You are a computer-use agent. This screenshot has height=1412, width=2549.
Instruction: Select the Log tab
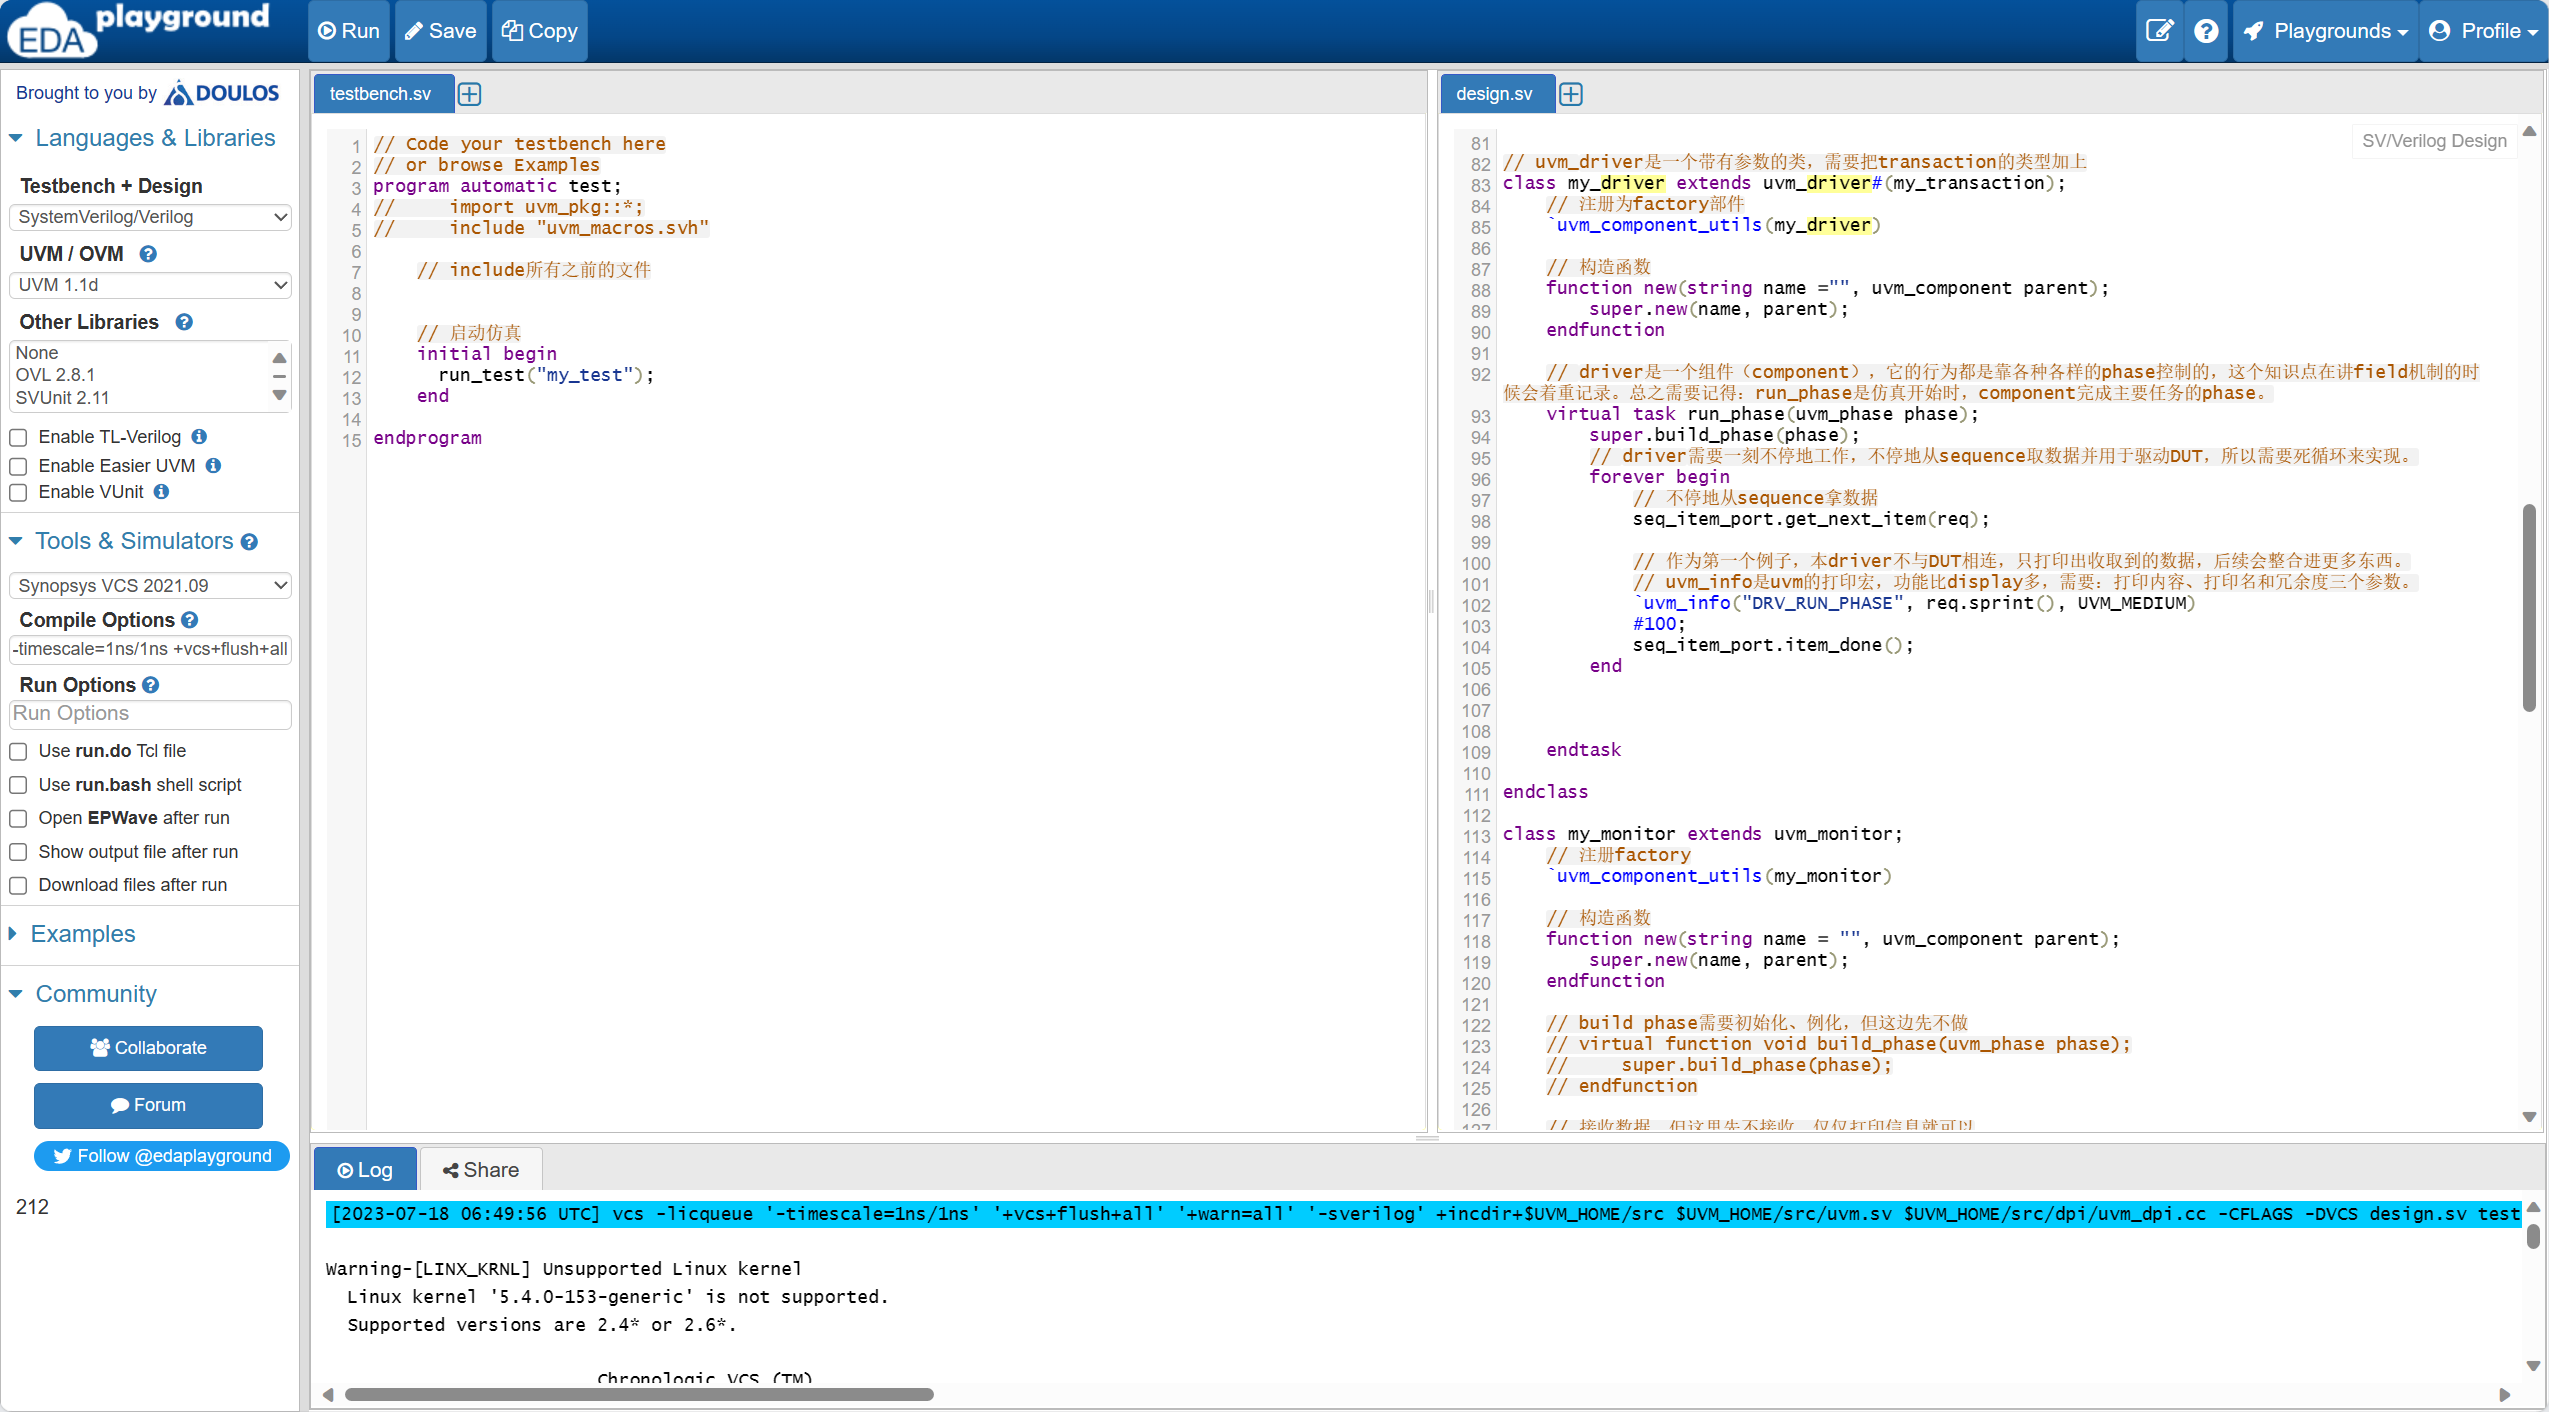(365, 1170)
